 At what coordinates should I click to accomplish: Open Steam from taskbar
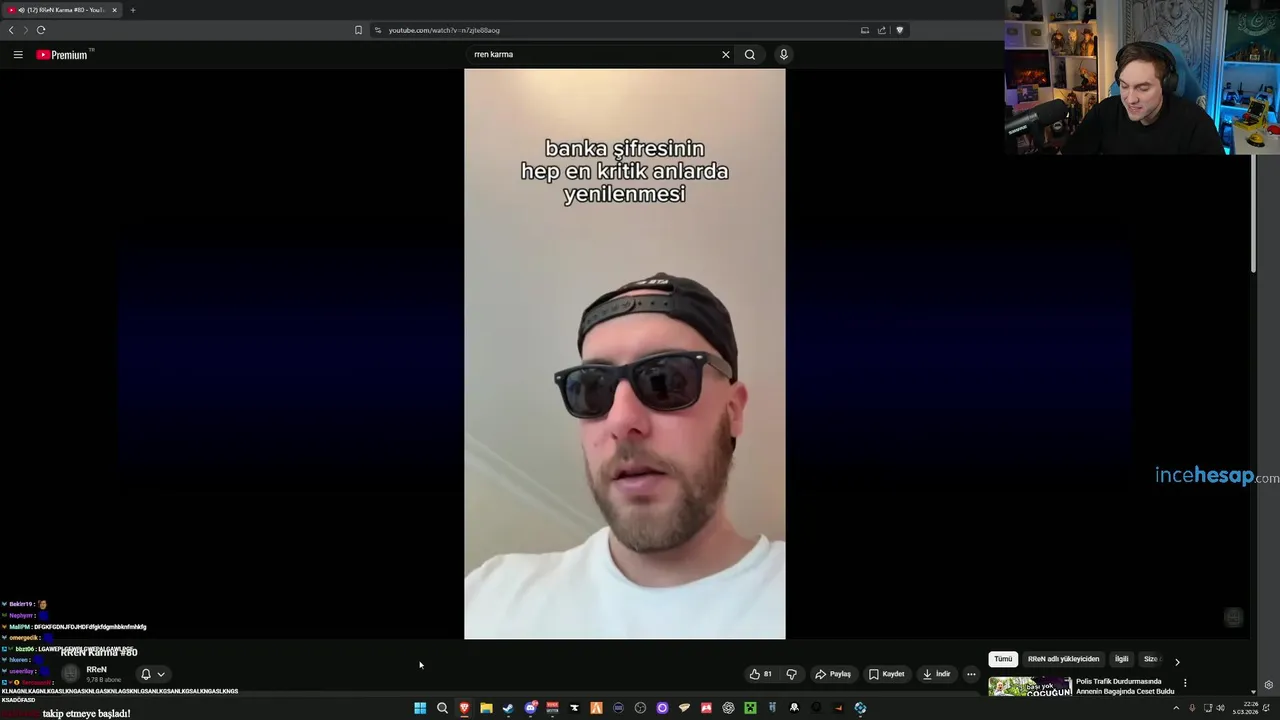(x=508, y=708)
